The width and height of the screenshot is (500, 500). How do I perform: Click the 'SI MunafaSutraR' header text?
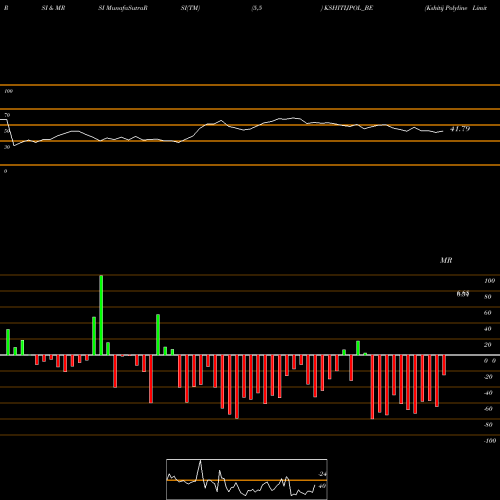tap(123, 8)
